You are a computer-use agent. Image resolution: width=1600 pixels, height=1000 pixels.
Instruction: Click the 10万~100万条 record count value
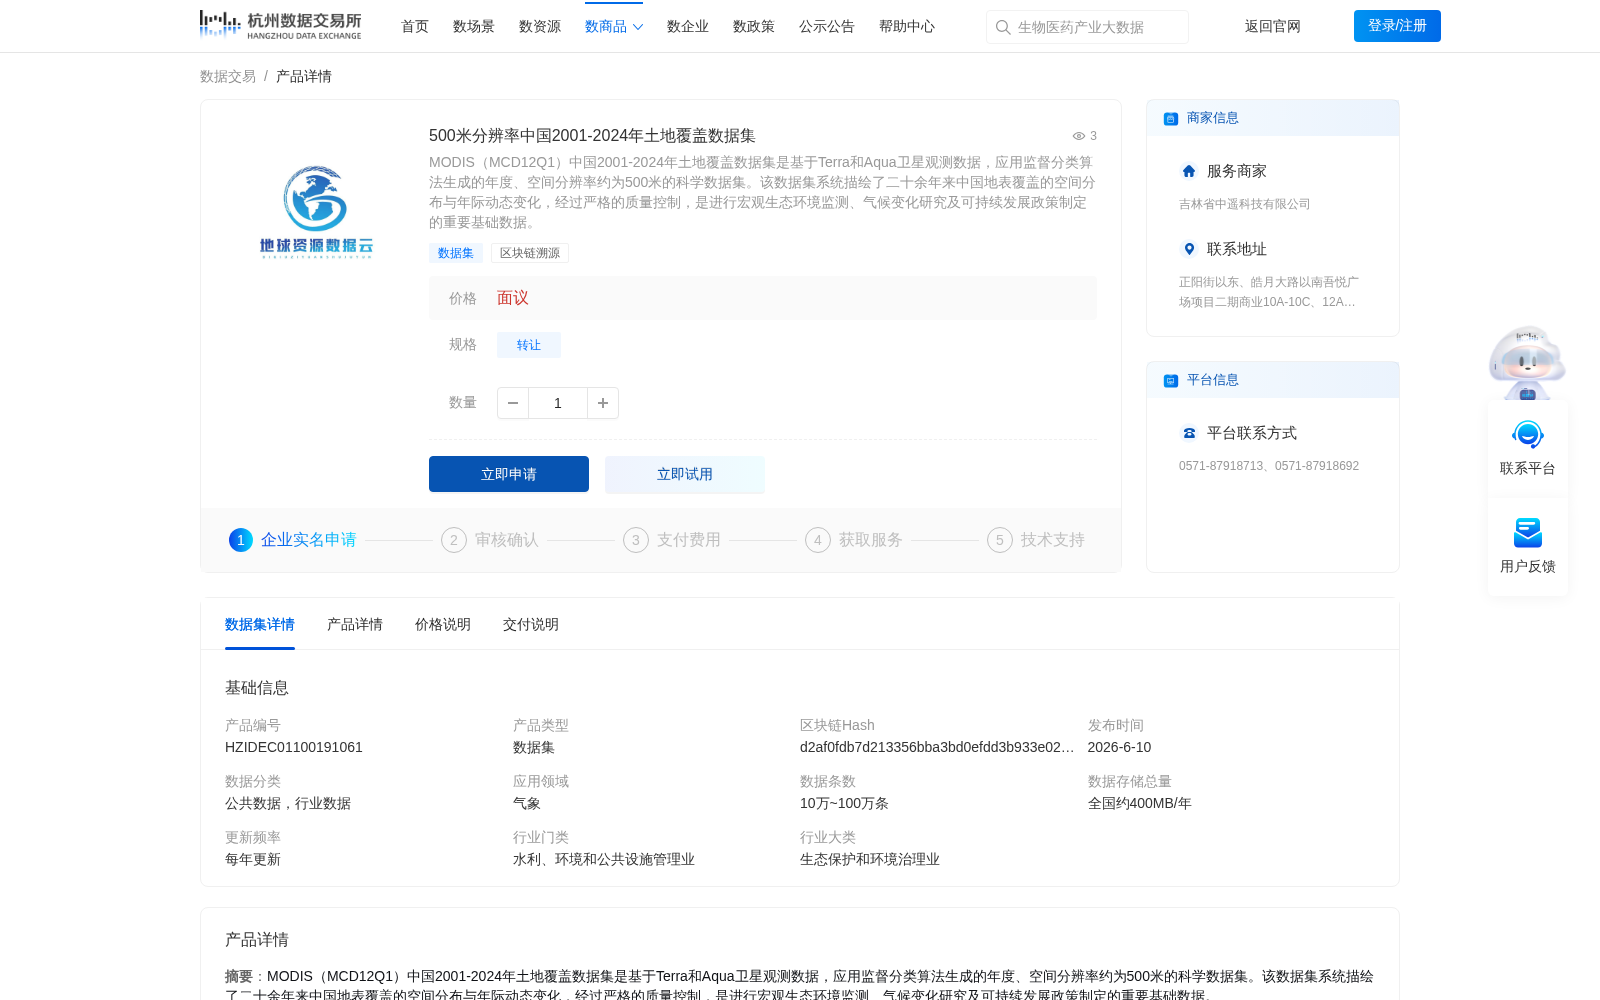coord(844,803)
